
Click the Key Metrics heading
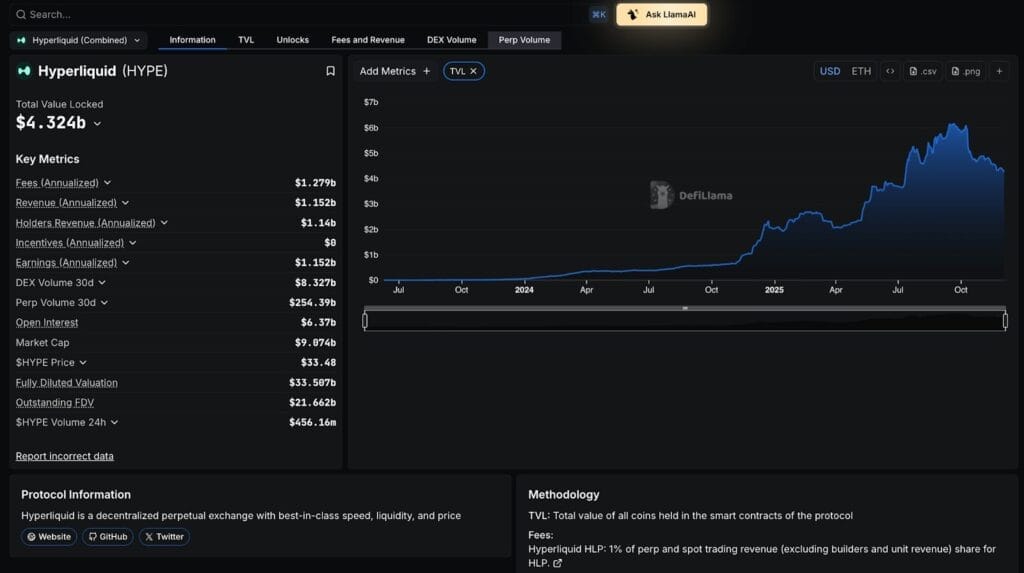tap(48, 159)
